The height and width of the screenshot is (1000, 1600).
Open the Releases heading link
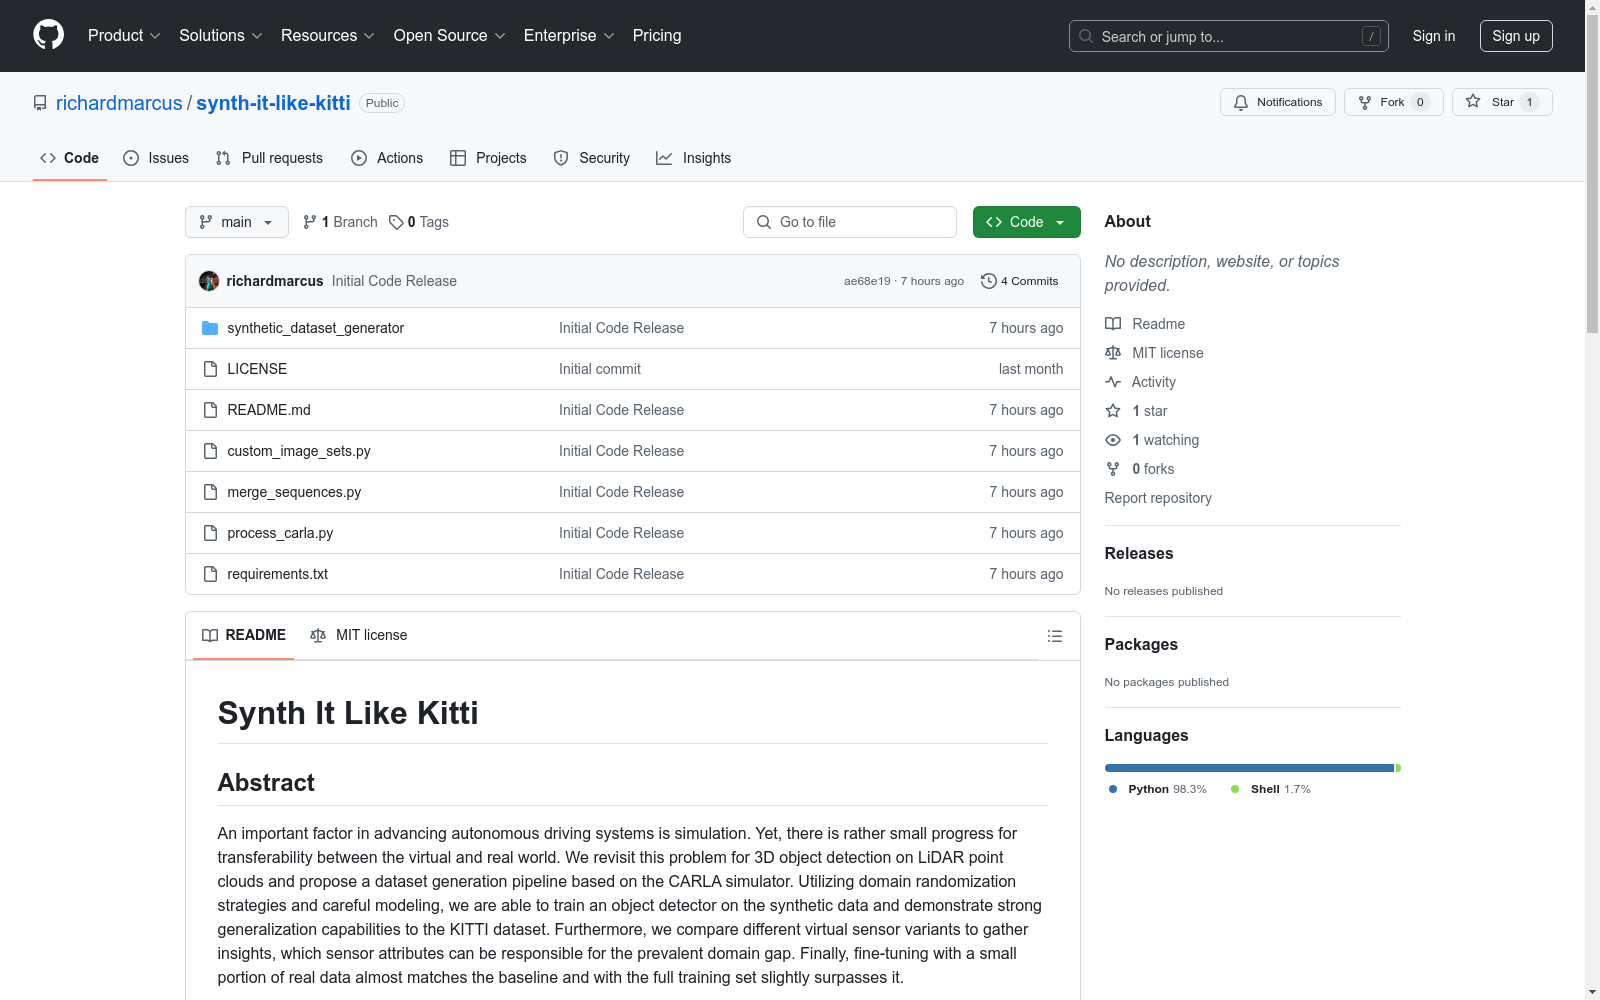pyautogui.click(x=1139, y=553)
